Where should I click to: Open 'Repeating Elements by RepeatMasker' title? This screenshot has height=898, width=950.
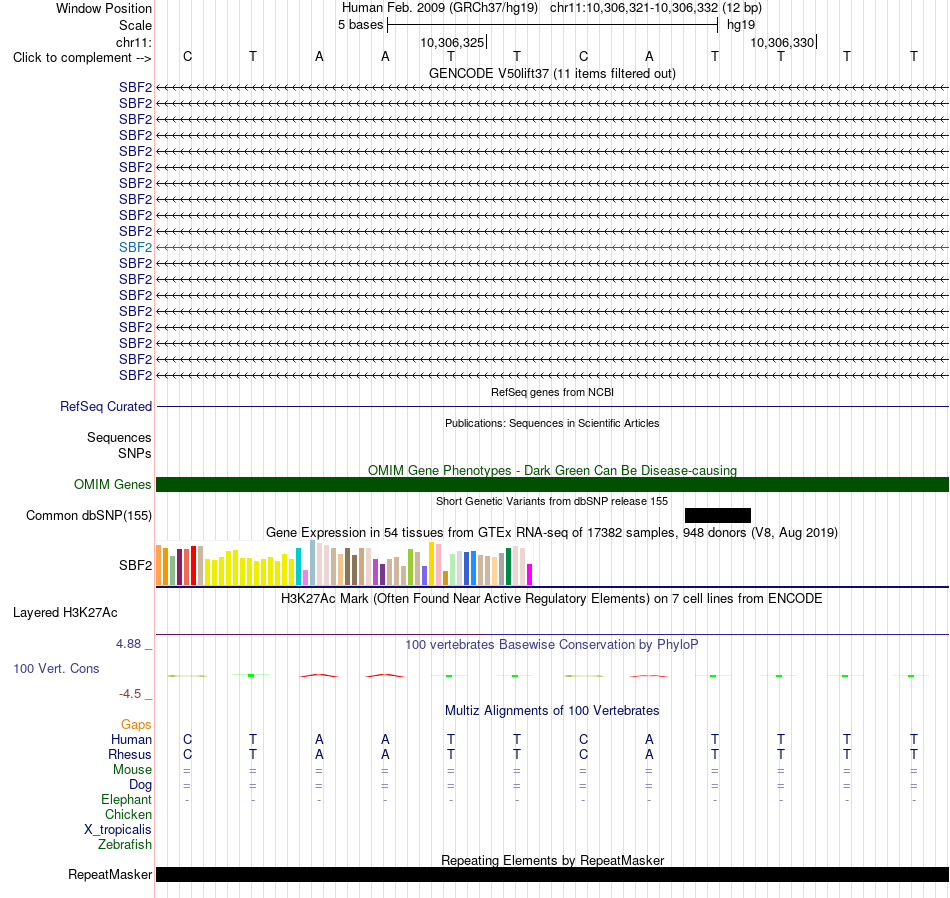coord(552,860)
